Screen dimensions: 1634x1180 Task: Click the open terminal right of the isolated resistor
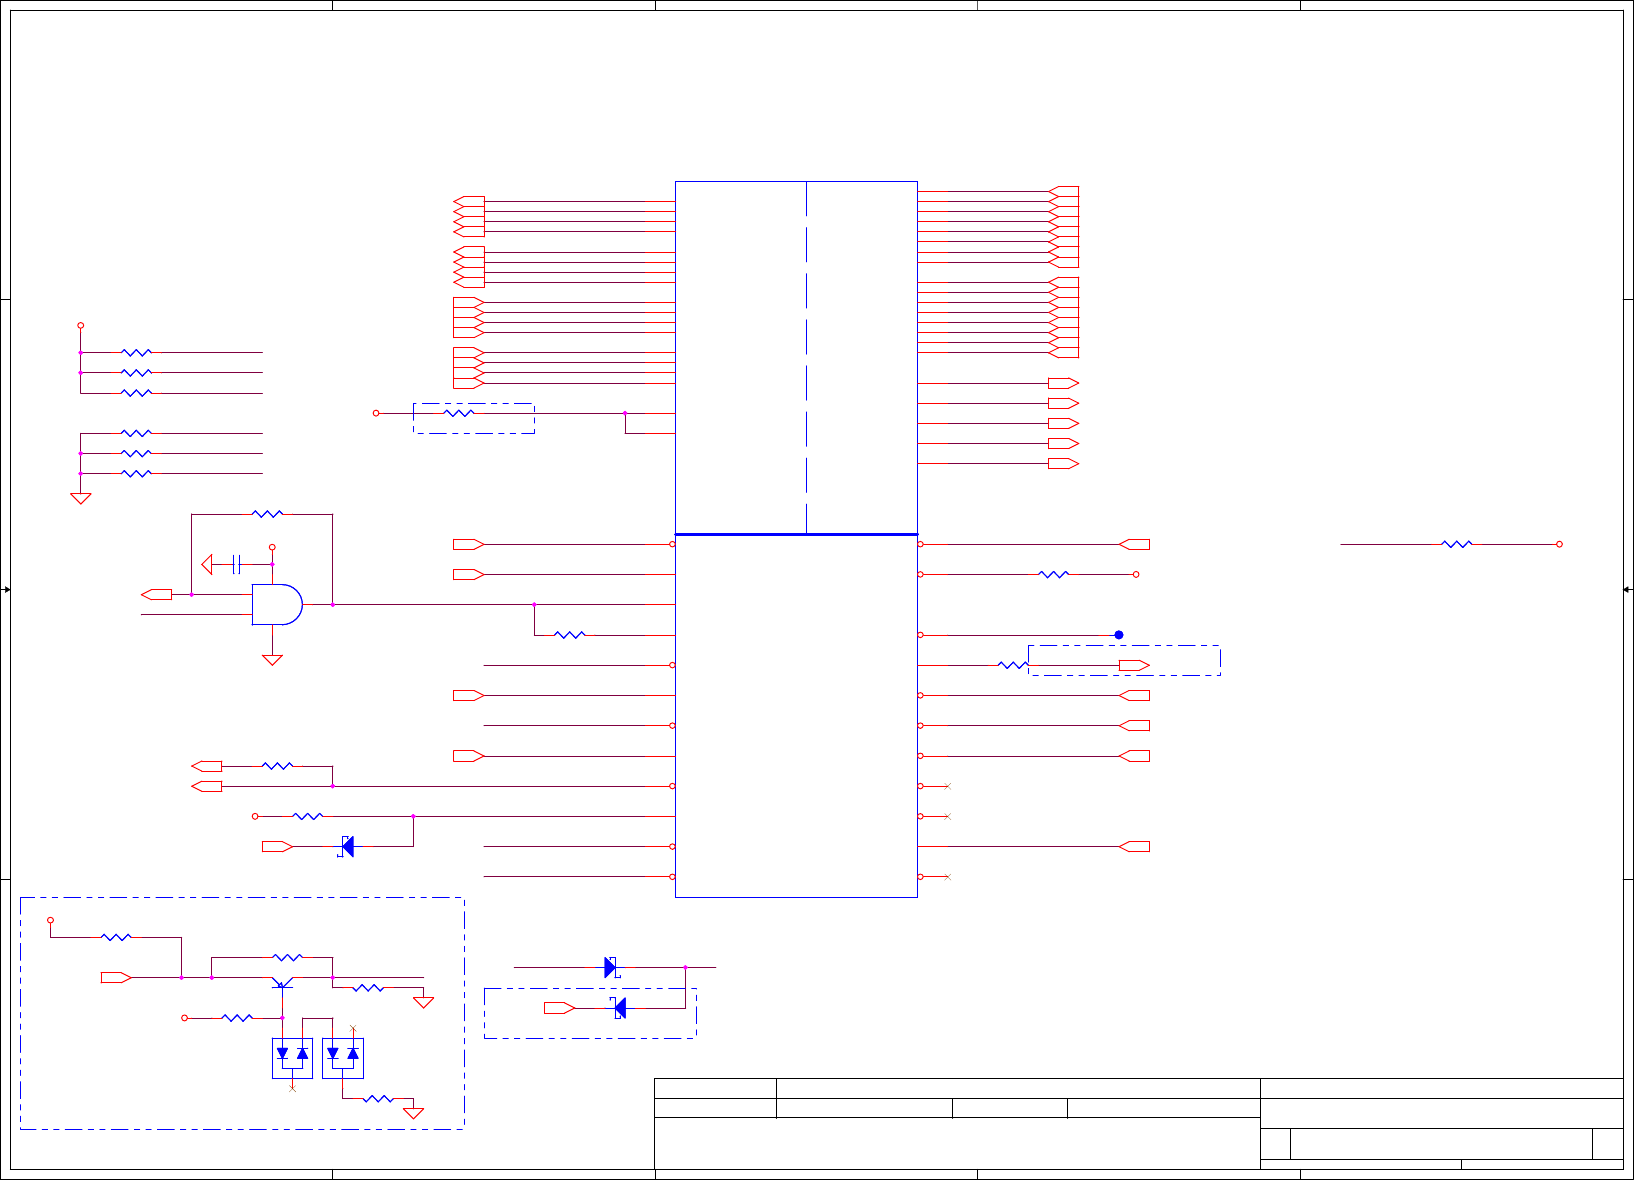click(1559, 544)
